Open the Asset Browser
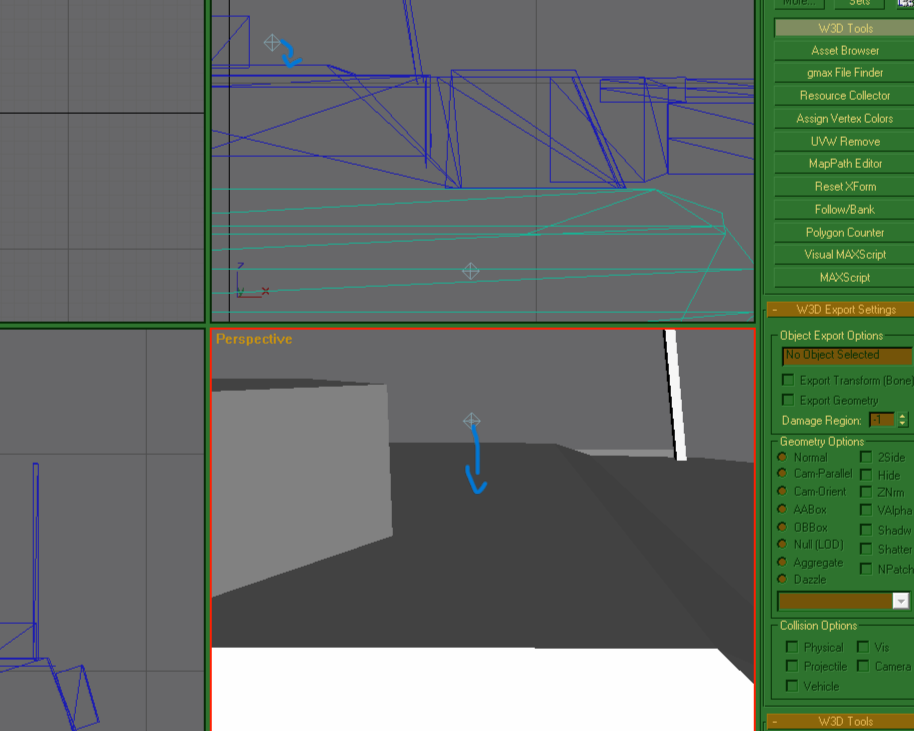Screen dimensions: 914x731 tap(843, 50)
